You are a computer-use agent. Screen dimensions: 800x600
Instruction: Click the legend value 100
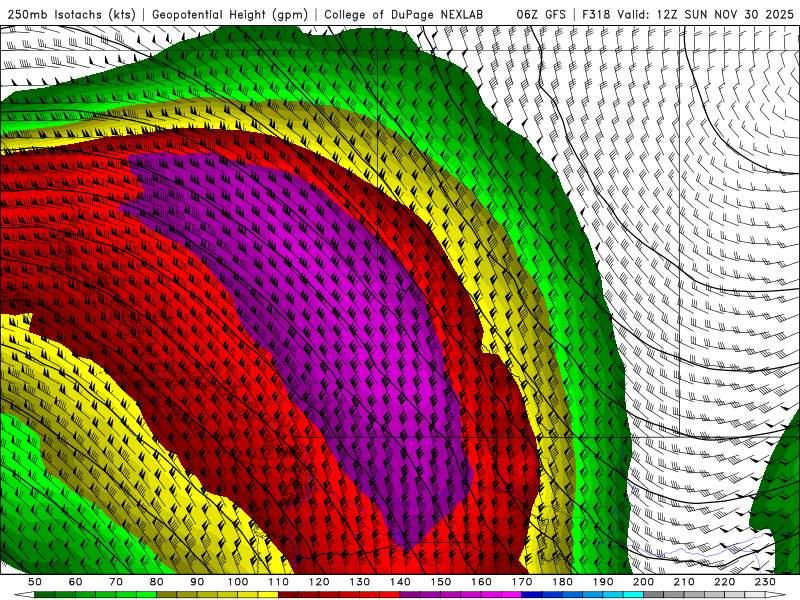(238, 582)
